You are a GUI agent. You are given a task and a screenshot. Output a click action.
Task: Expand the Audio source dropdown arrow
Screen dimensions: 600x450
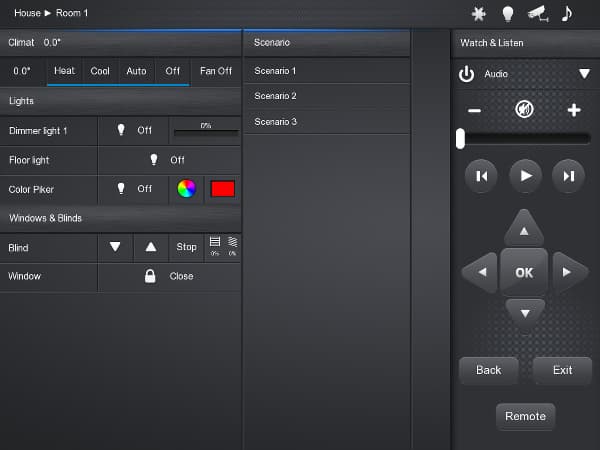(x=584, y=73)
